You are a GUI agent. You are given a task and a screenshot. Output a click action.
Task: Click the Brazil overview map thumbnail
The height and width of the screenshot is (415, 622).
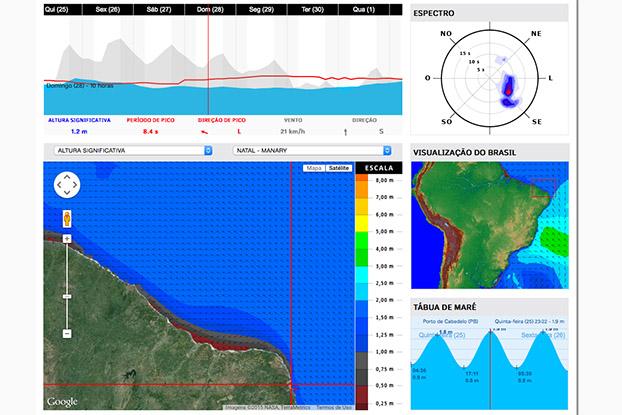pyautogui.click(x=490, y=225)
